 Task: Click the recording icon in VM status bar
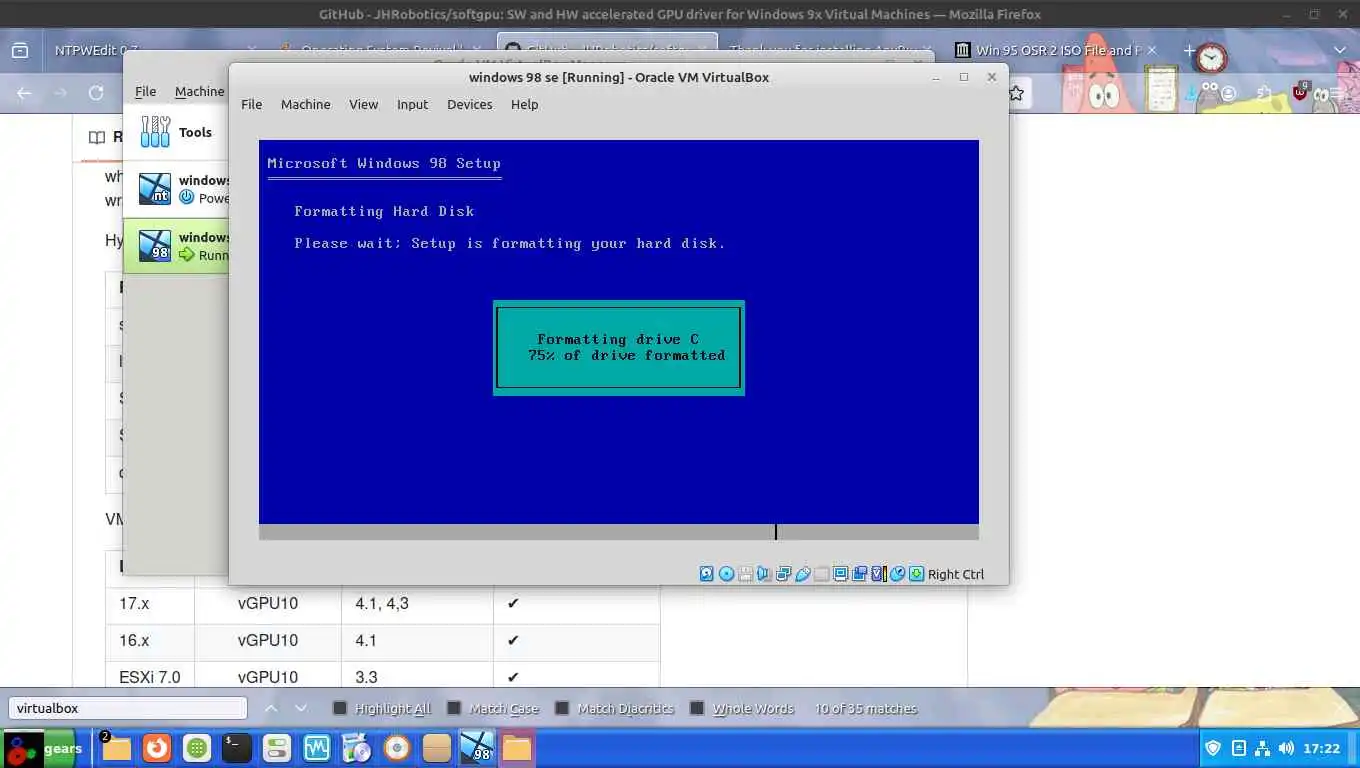tap(860, 574)
